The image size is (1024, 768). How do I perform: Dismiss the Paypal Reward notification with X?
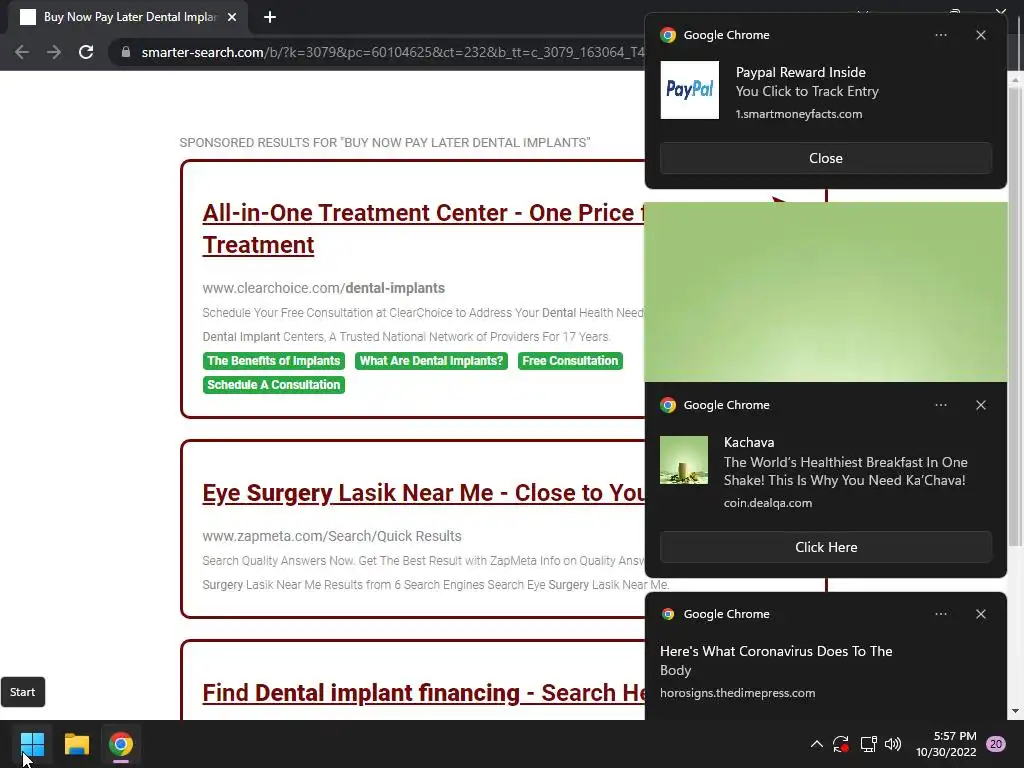point(980,35)
